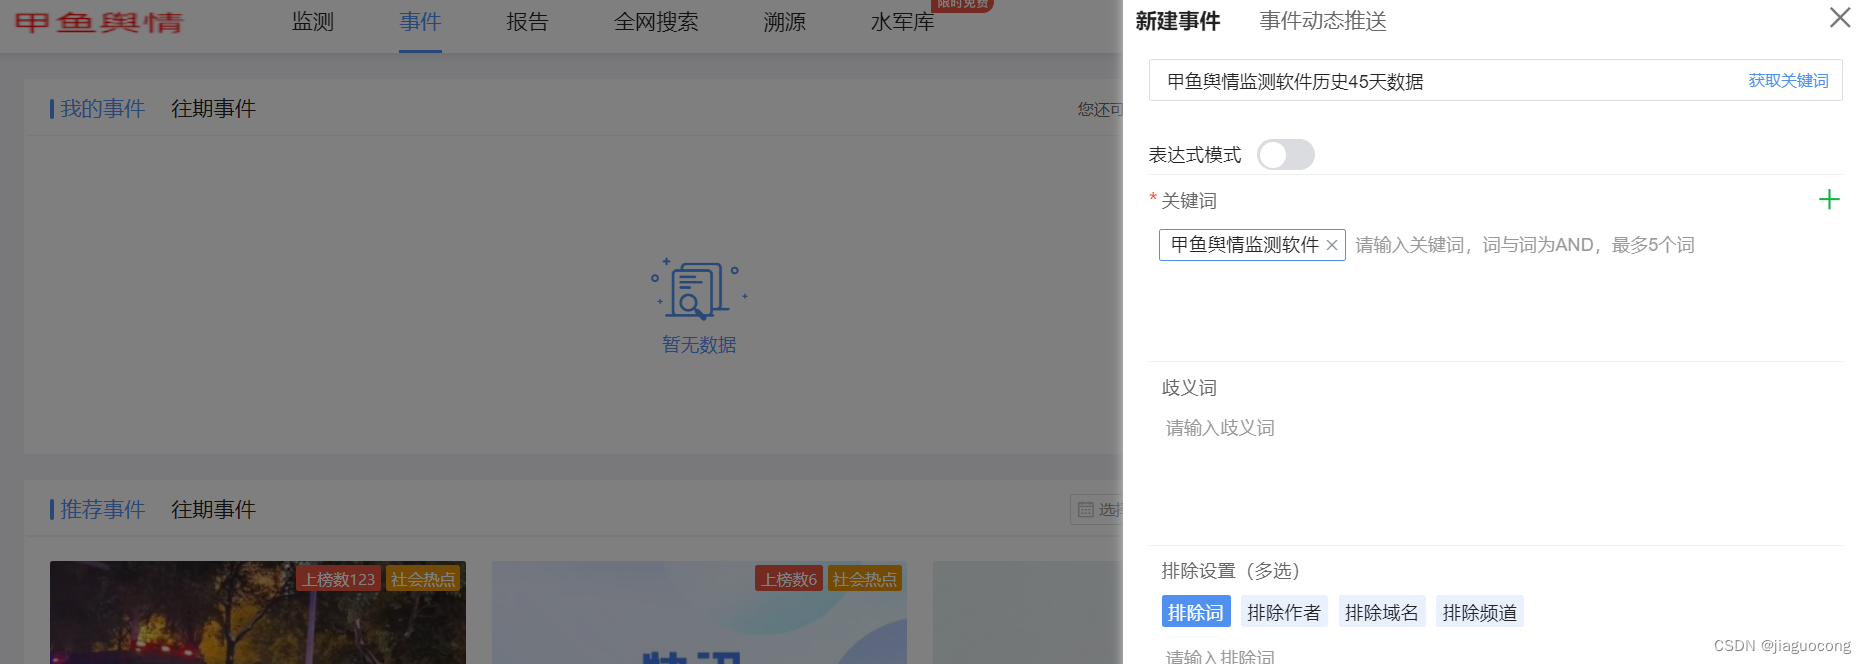Select the 推荐事件 tab
Screen dimensions: 1866x664
coord(102,509)
